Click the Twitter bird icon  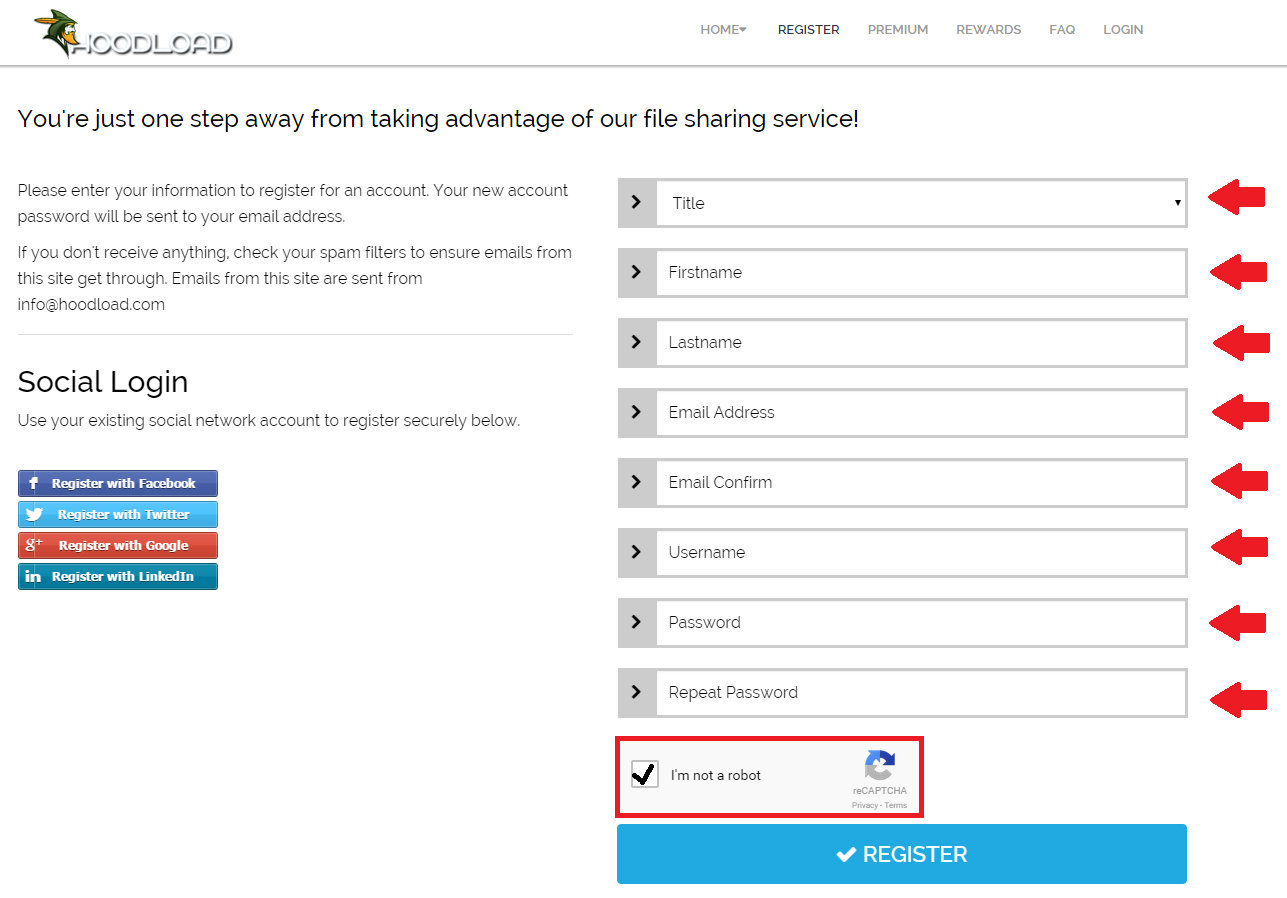coord(35,515)
